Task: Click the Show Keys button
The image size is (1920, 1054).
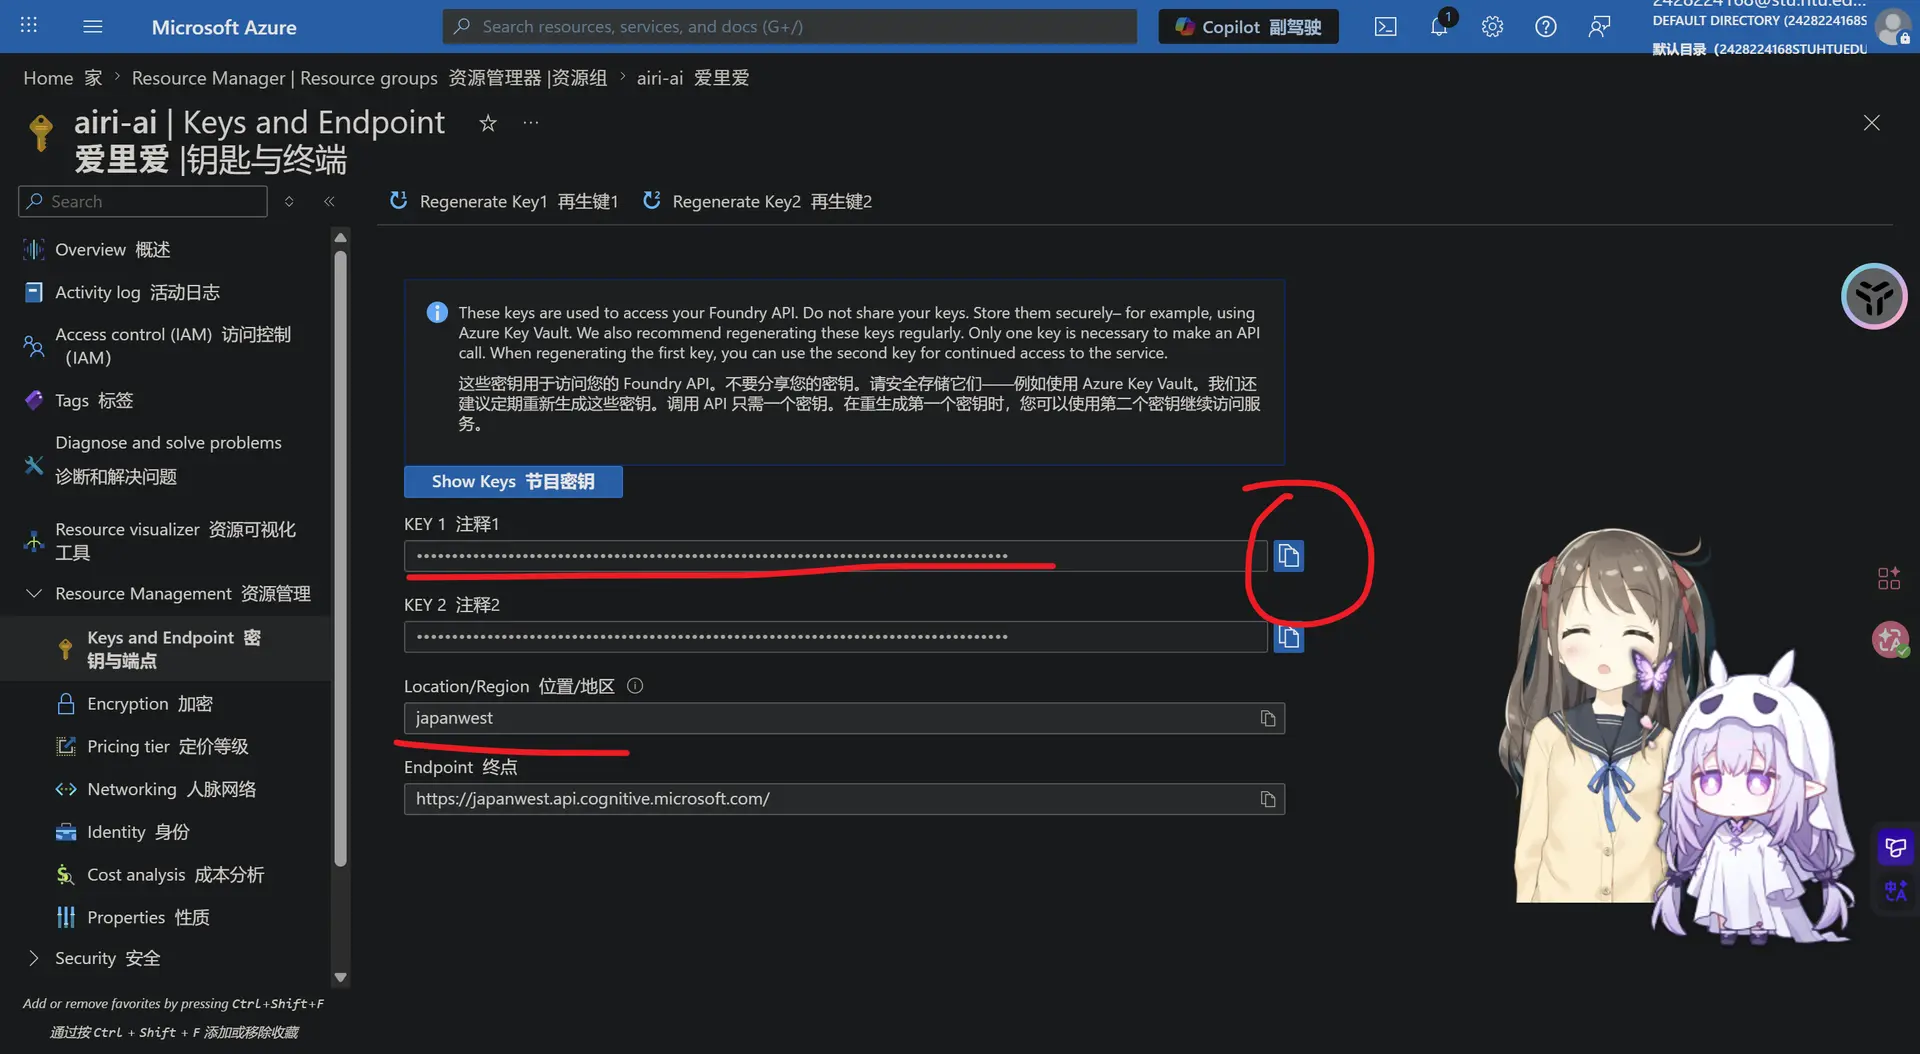Action: coord(513,482)
